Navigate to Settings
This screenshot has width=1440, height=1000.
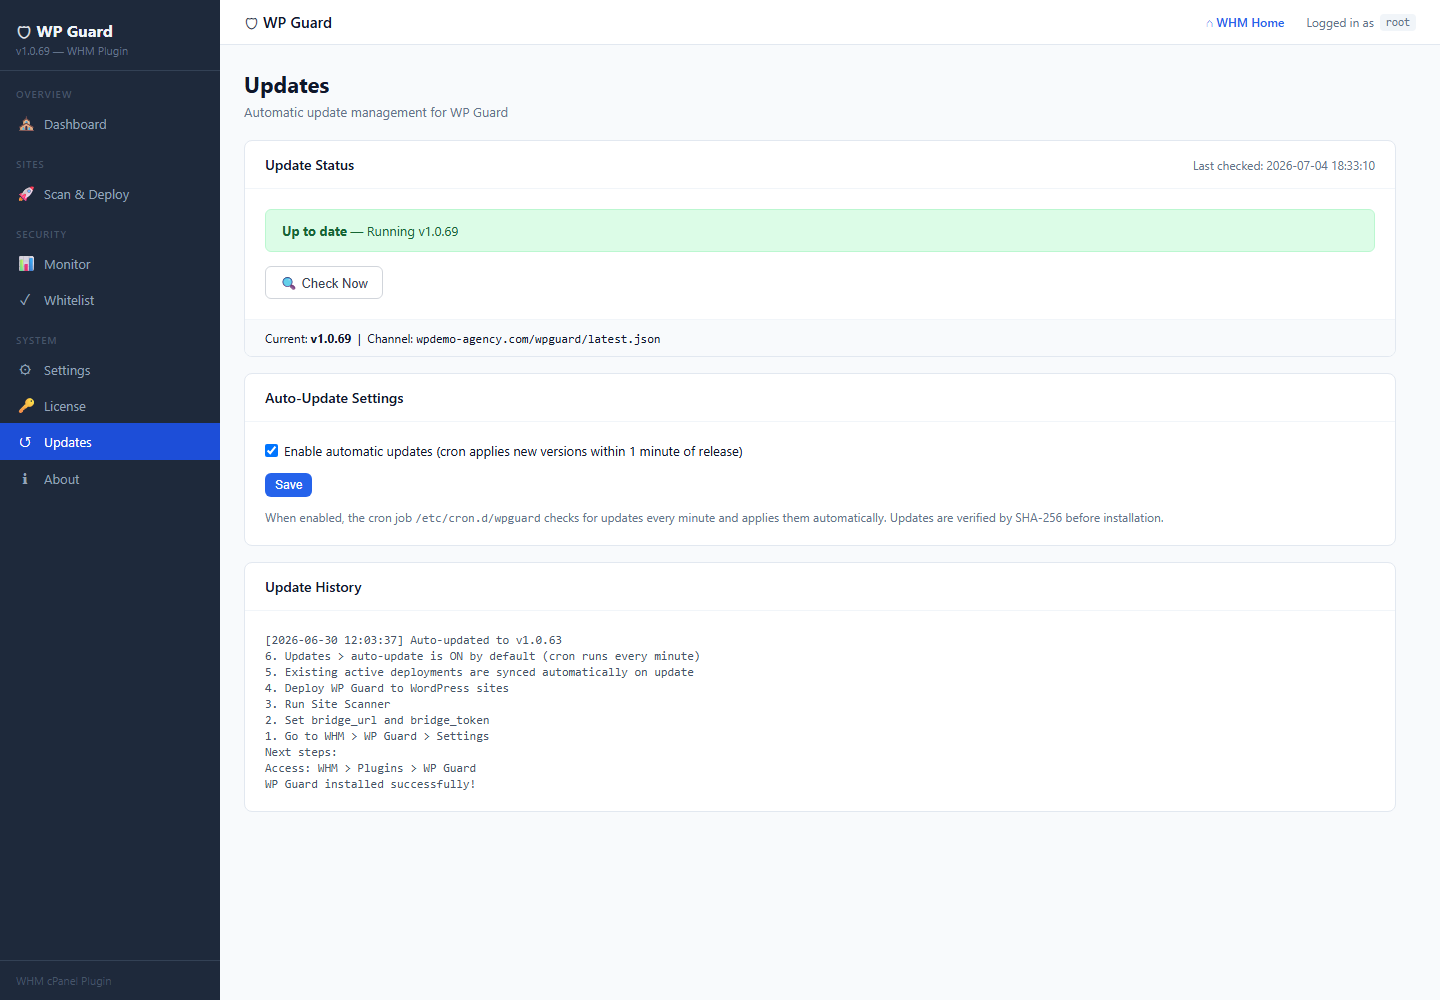[x=110, y=370]
